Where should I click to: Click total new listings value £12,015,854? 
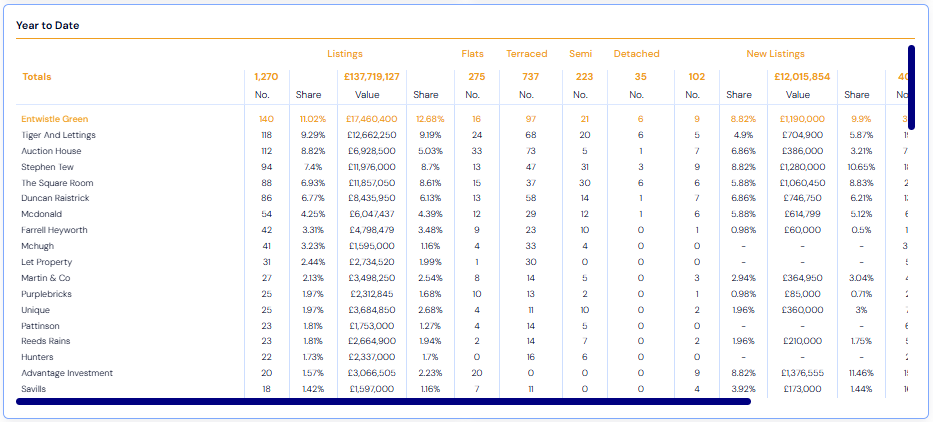pos(802,77)
